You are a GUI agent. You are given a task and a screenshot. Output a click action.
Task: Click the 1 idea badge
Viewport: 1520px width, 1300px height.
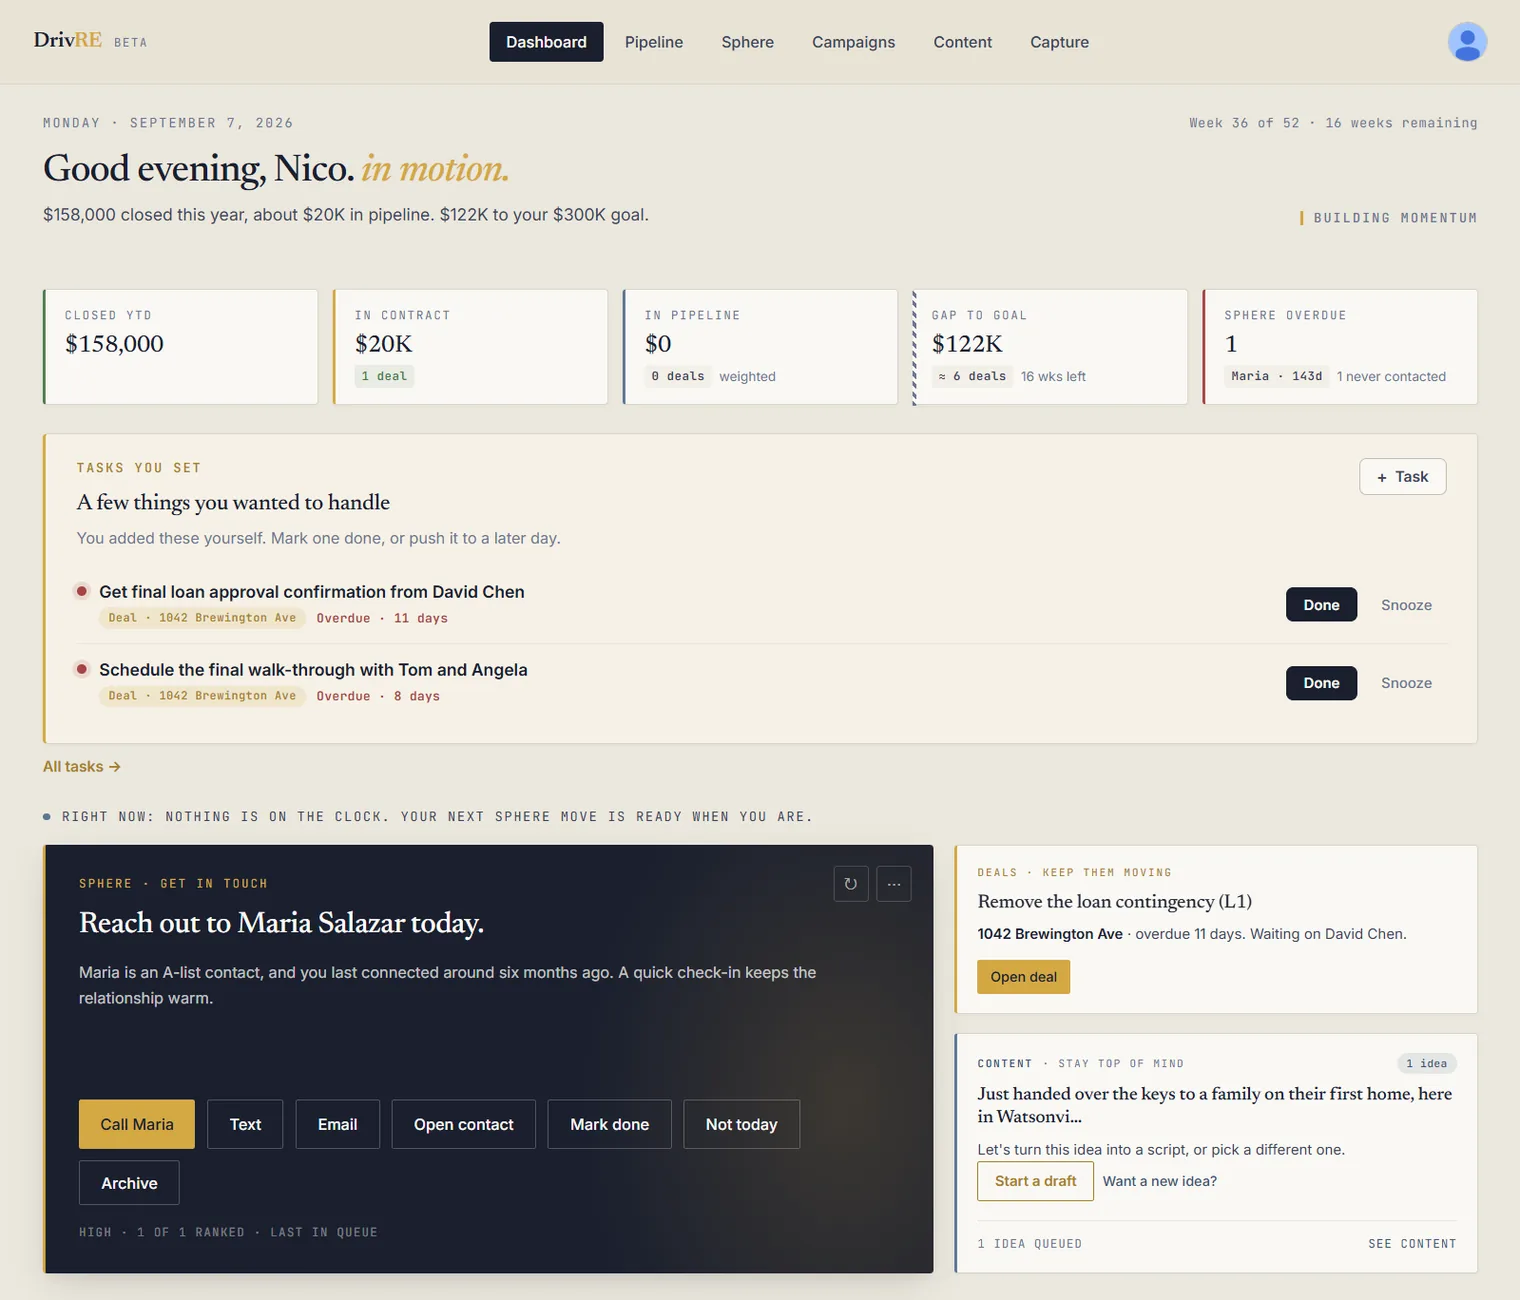pyautogui.click(x=1427, y=1063)
